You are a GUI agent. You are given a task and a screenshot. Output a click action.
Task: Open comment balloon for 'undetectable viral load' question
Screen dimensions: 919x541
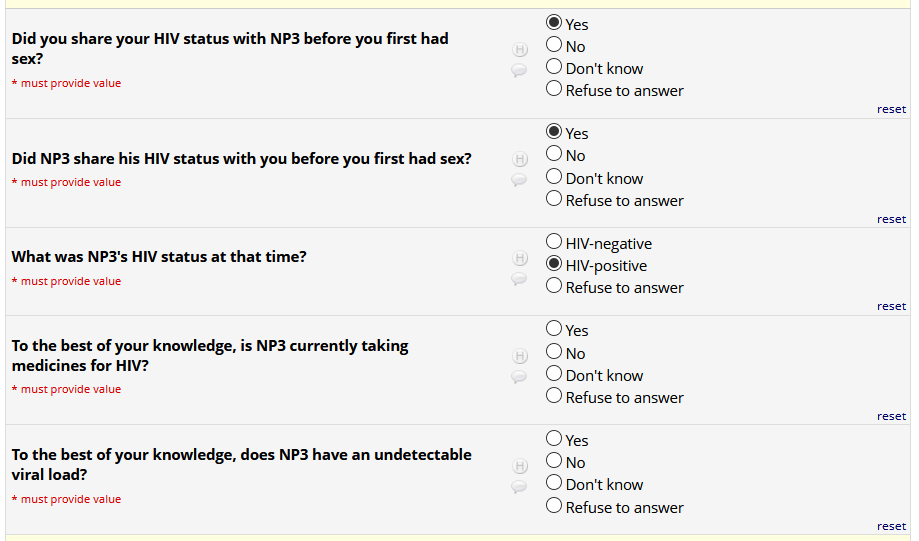pyautogui.click(x=519, y=487)
